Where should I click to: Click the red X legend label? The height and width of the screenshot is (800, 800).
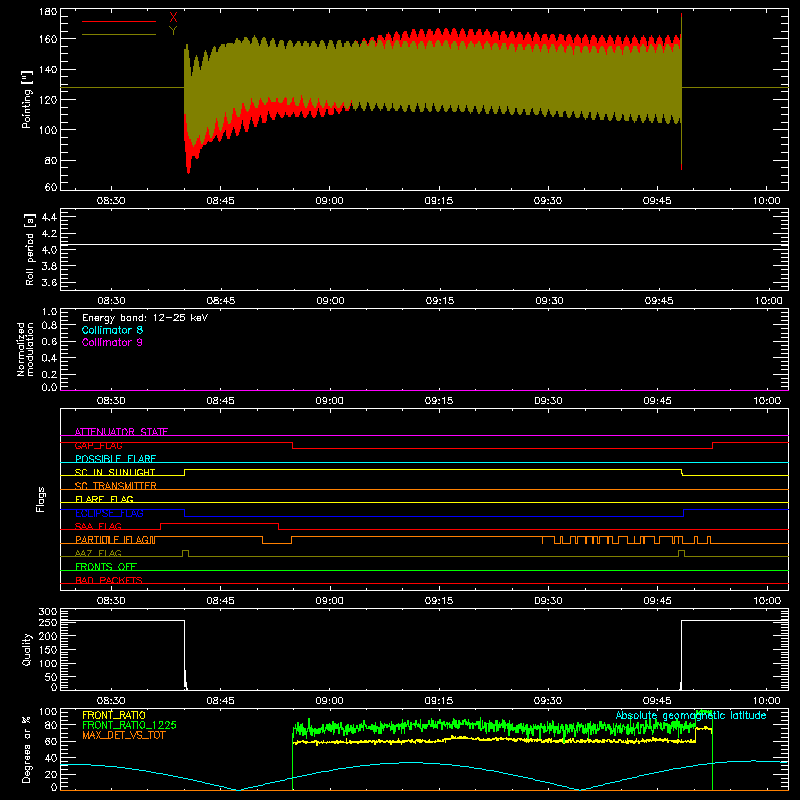(173, 18)
